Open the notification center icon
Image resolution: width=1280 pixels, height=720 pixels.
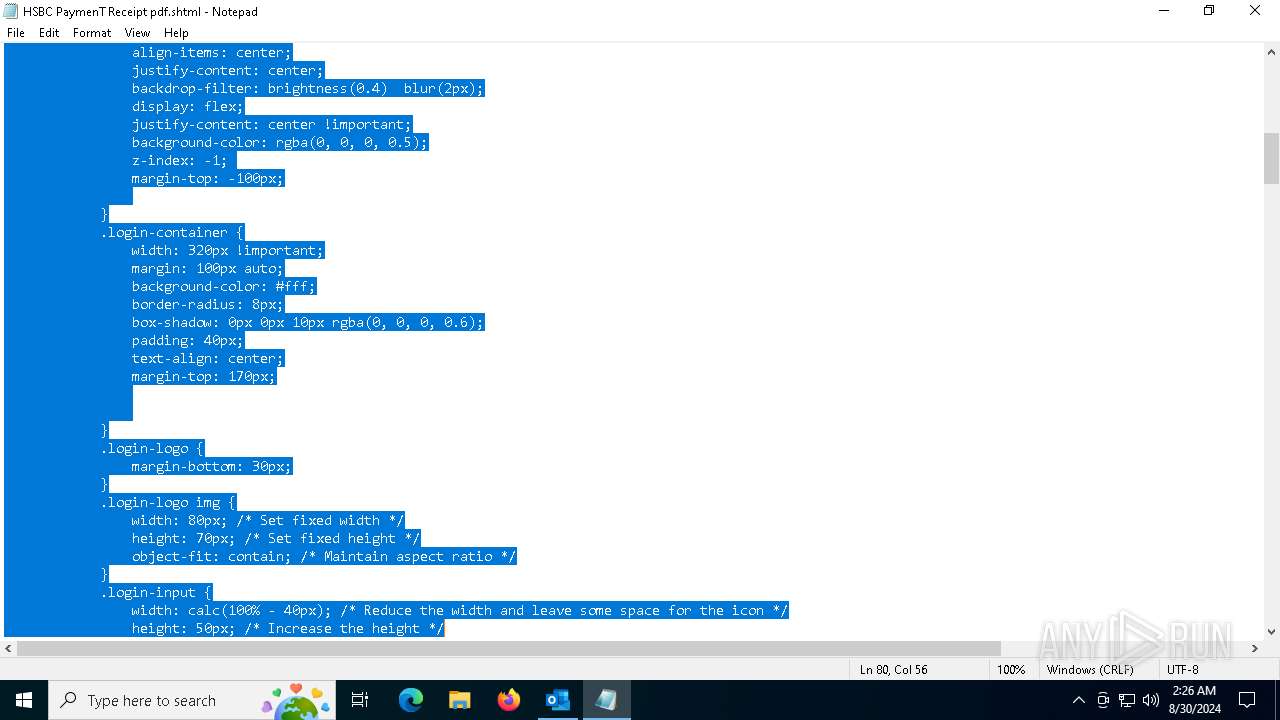[1247, 700]
